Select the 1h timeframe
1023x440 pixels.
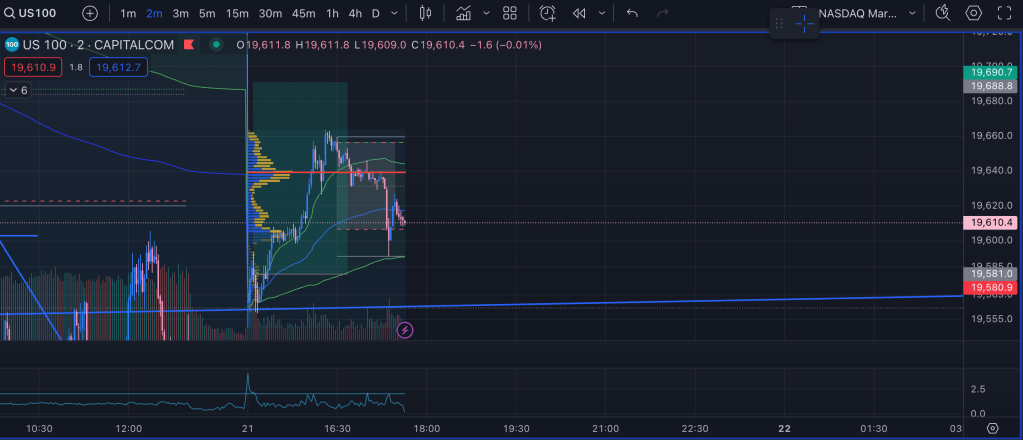(x=332, y=13)
